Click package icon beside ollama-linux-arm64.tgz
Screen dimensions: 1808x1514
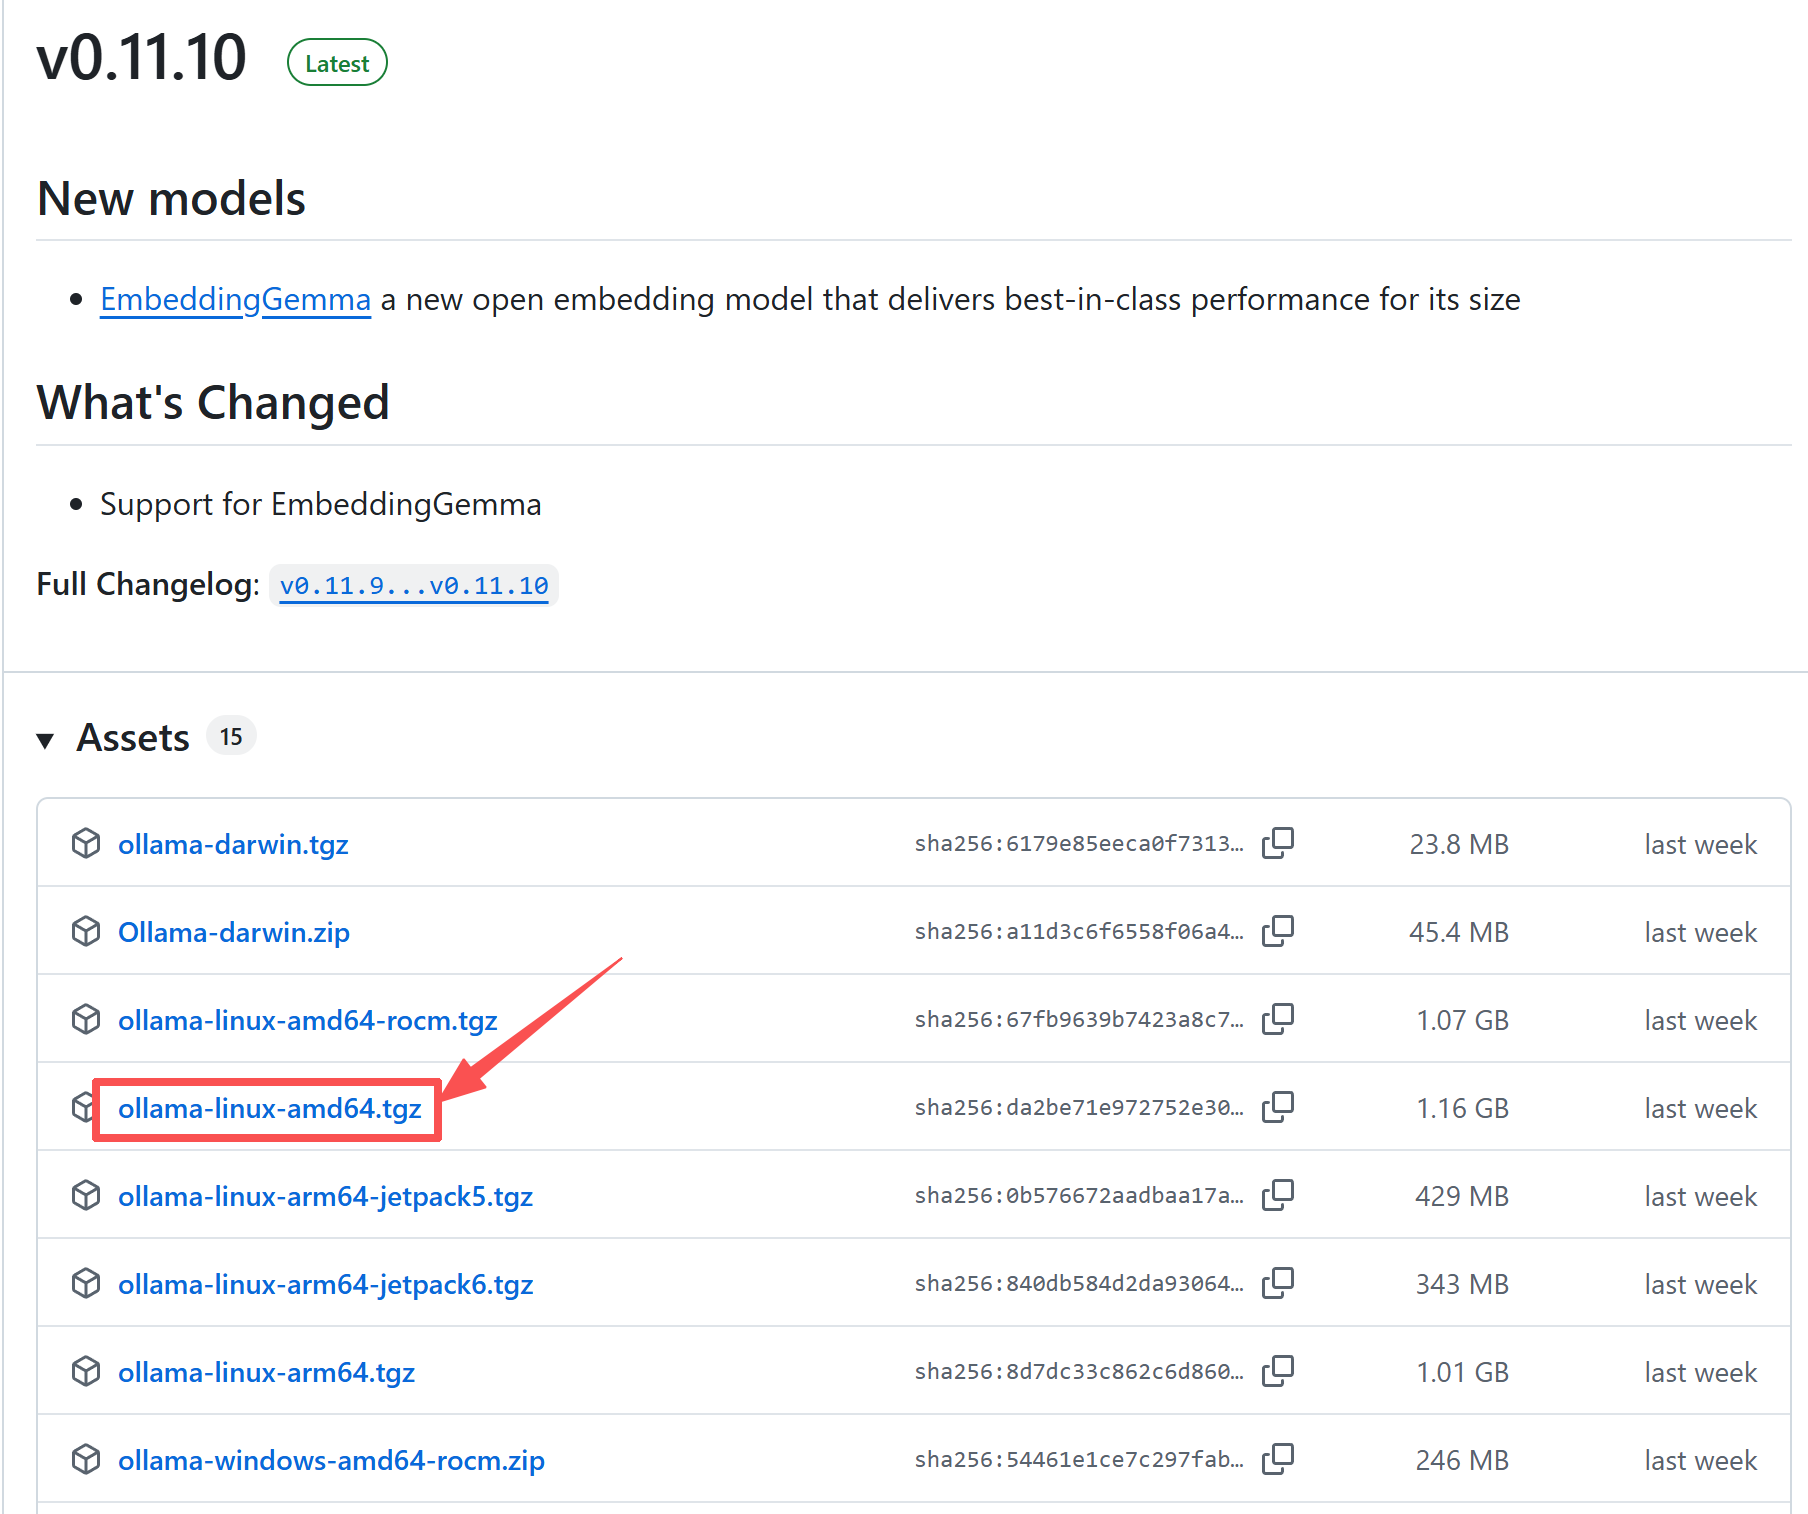point(86,1371)
